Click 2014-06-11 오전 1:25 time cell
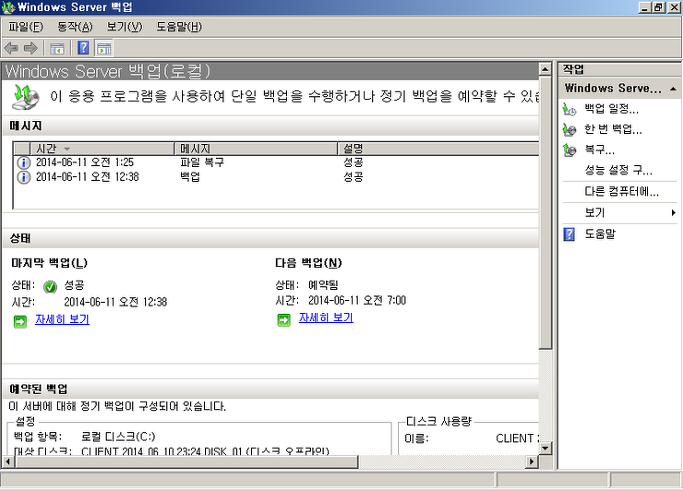Screen dimensions: 683x491 pos(85,163)
